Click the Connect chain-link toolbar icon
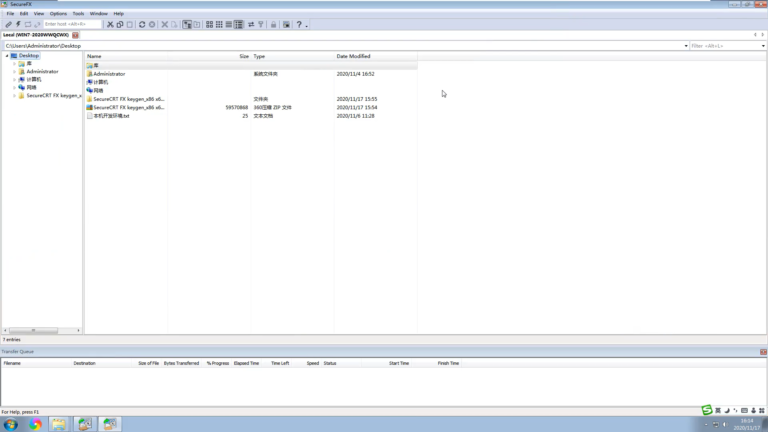 coord(8,24)
